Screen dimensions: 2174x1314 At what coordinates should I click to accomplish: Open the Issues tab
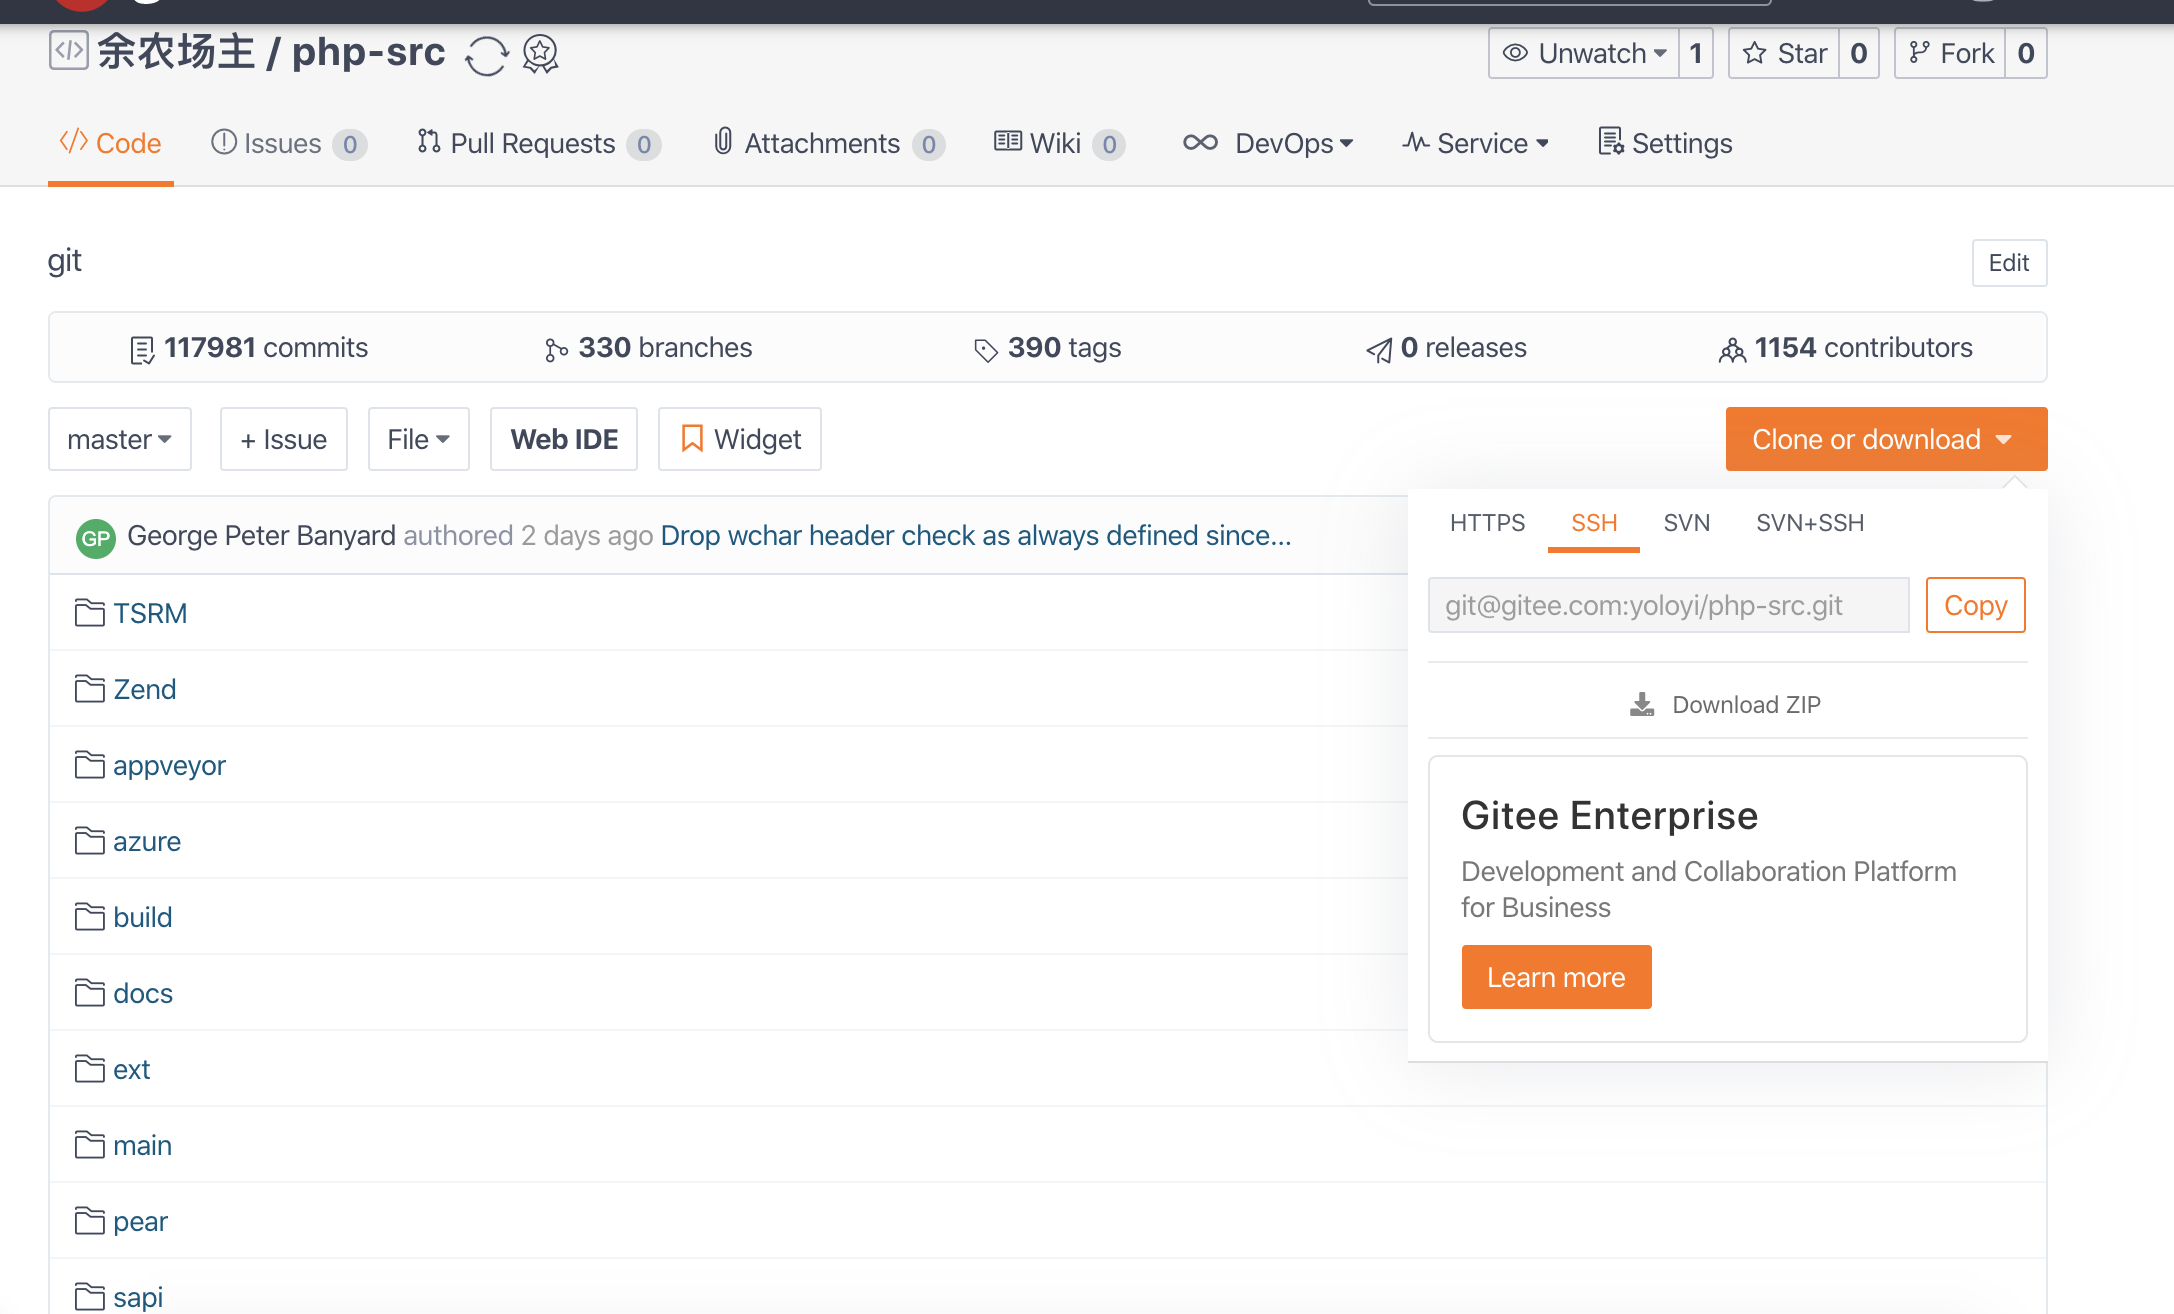(289, 144)
